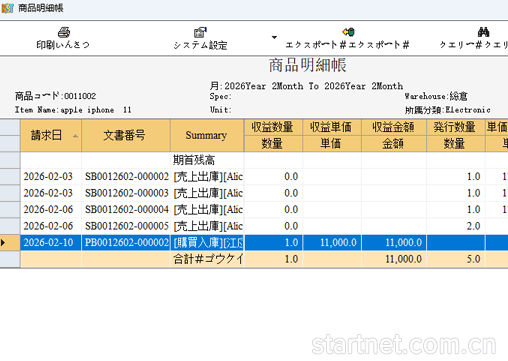Click the 発行数量 group header
The image size is (508, 361).
pos(455,127)
